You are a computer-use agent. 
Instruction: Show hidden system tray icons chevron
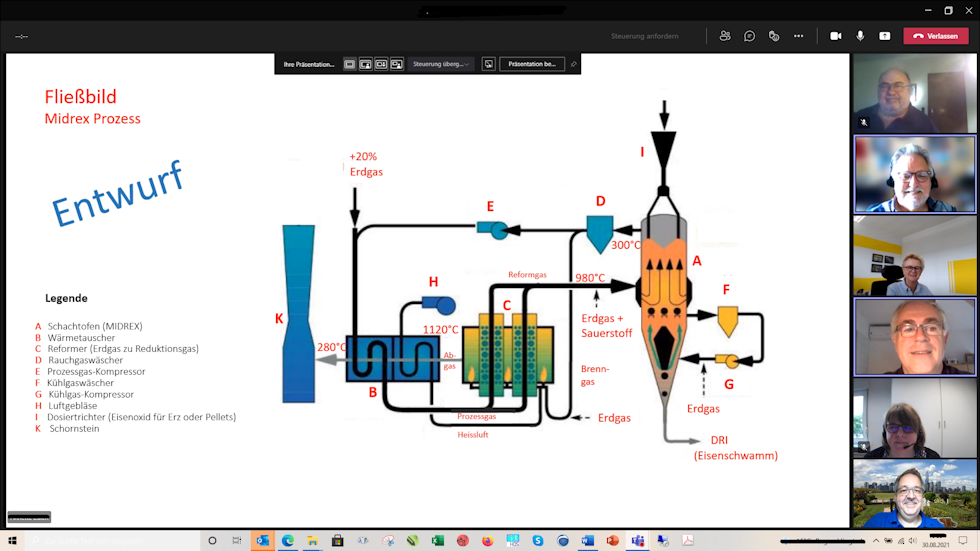(x=876, y=540)
